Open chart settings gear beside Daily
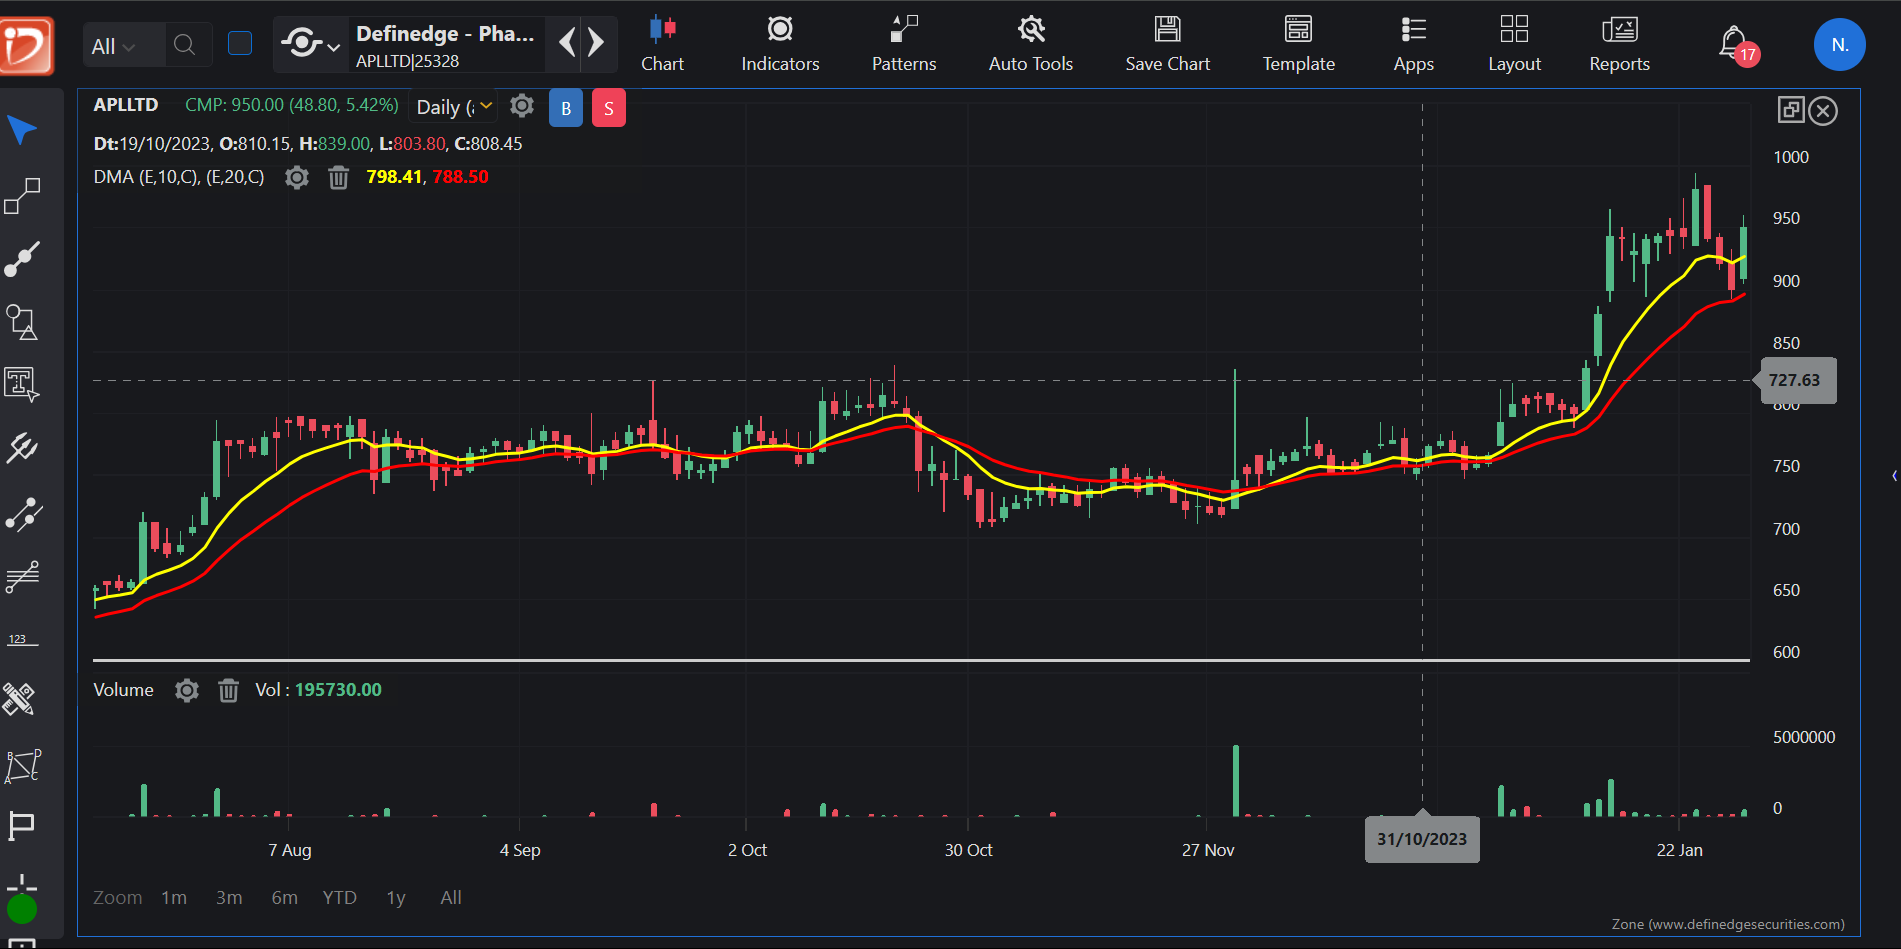 click(x=522, y=106)
